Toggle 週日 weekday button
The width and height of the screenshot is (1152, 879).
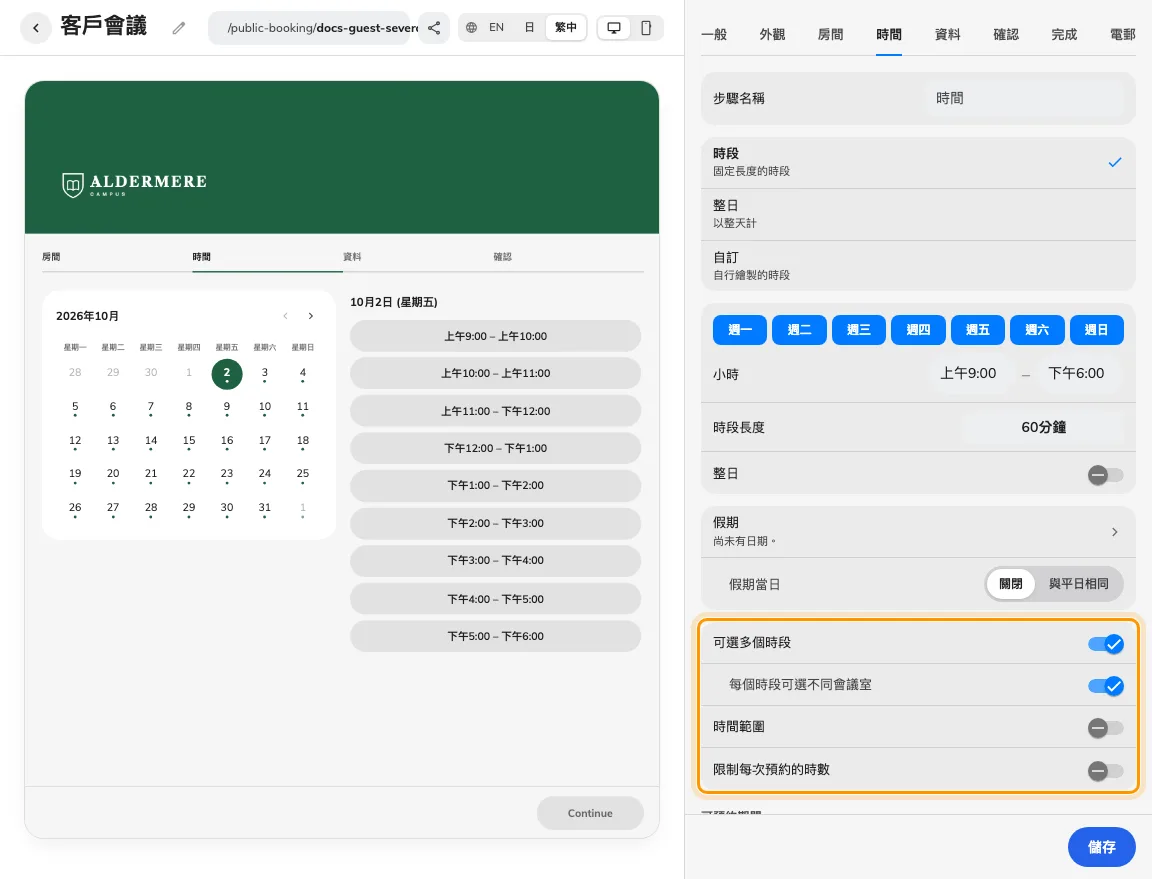point(1097,330)
